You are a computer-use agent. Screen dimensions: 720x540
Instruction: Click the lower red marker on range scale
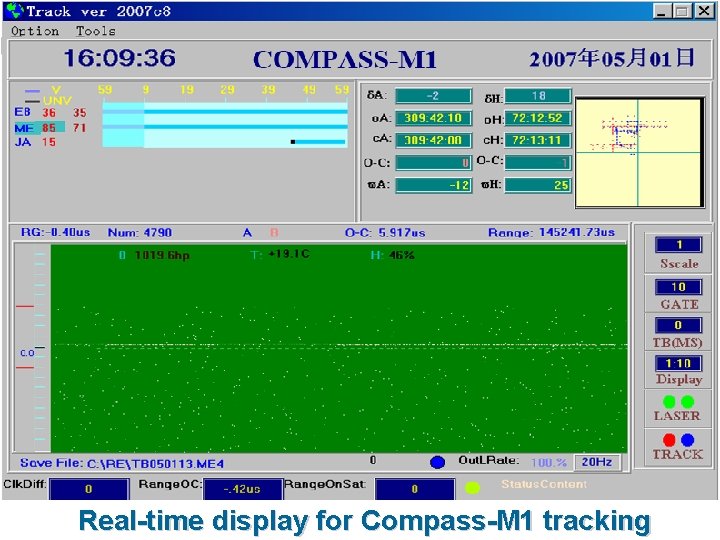click(25, 367)
